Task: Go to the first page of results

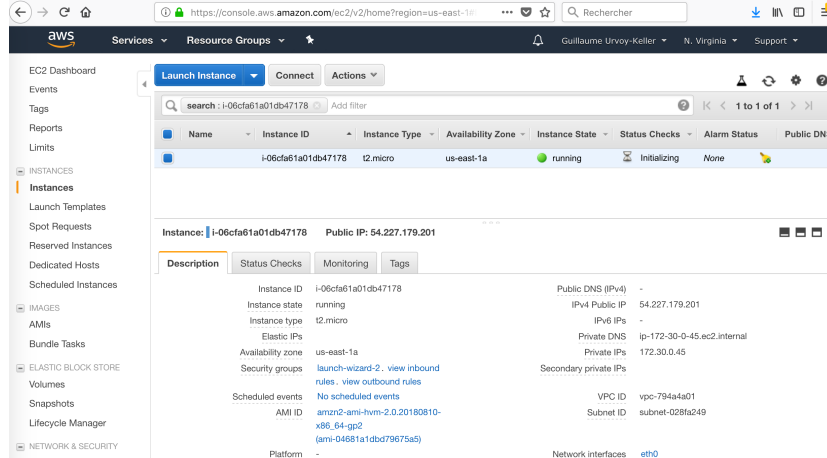Action: pos(707,106)
